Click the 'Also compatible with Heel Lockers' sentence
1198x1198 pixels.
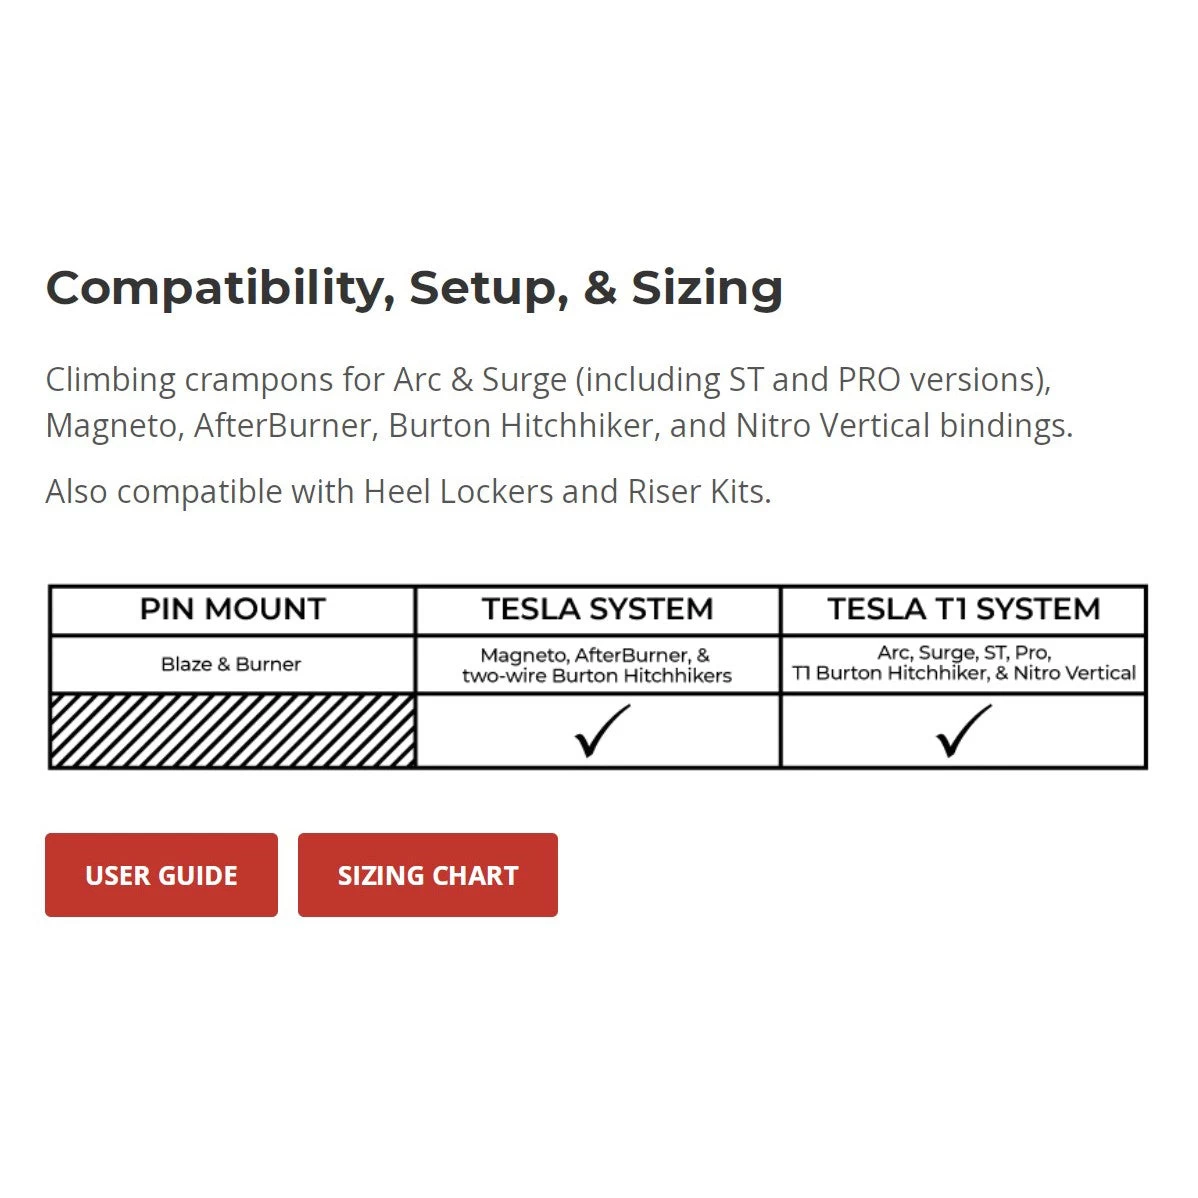point(408,492)
